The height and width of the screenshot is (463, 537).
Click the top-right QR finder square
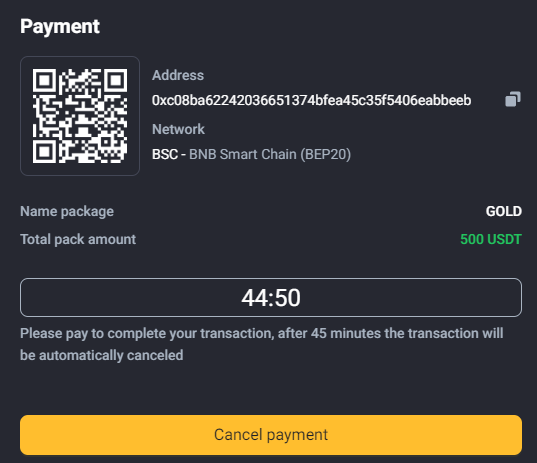[x=115, y=80]
